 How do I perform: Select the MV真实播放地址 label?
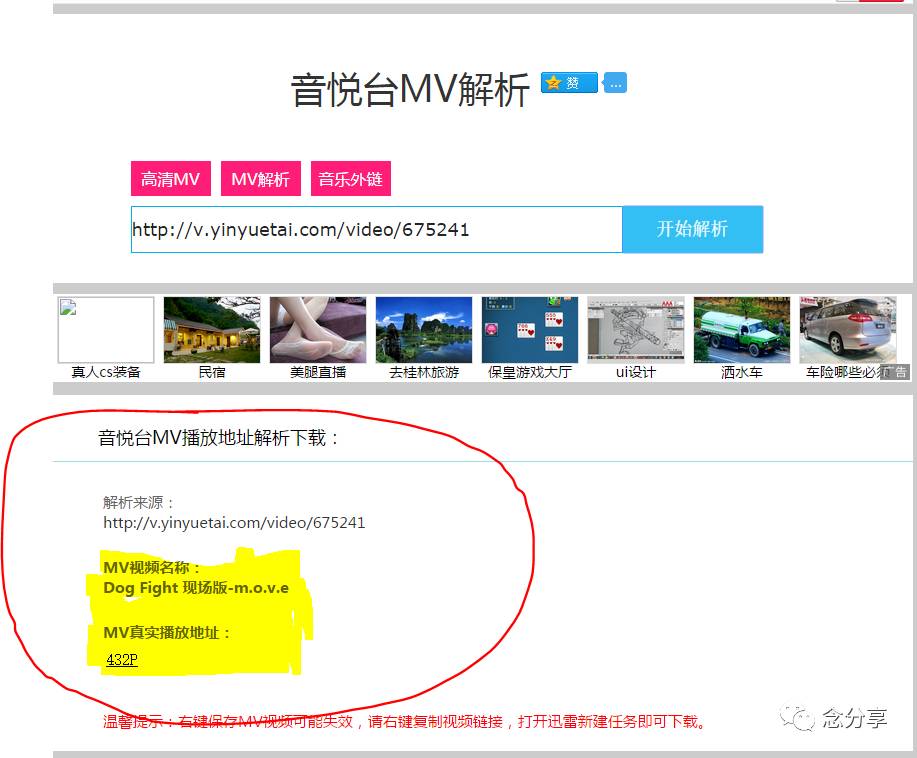(x=167, y=632)
